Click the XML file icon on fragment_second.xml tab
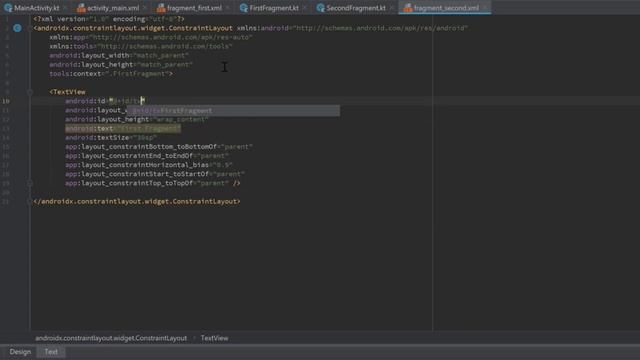This screenshot has height=360, width=640. coord(408,8)
